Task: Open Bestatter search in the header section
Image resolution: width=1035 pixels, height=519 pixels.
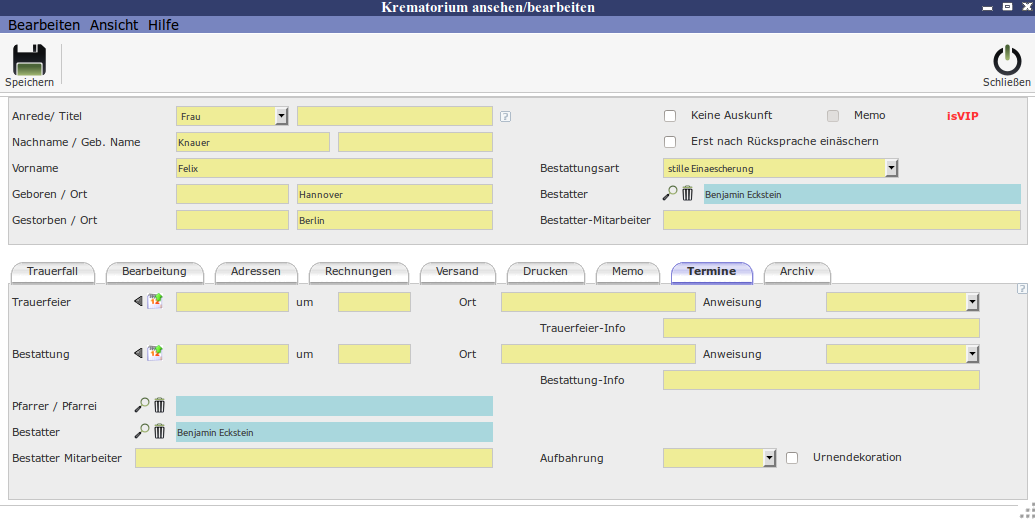Action: [x=670, y=194]
